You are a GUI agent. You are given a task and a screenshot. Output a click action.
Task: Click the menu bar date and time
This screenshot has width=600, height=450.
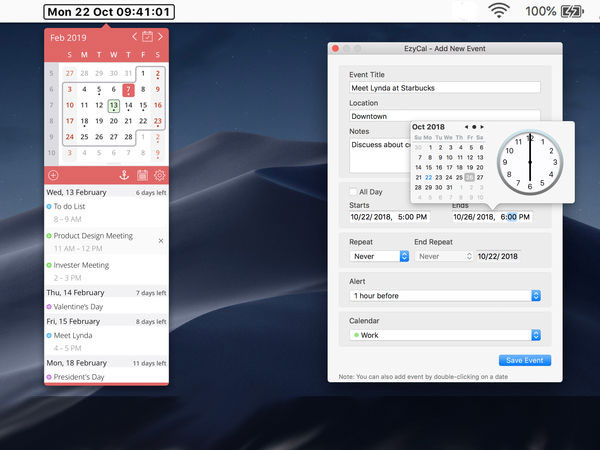[x=109, y=12]
